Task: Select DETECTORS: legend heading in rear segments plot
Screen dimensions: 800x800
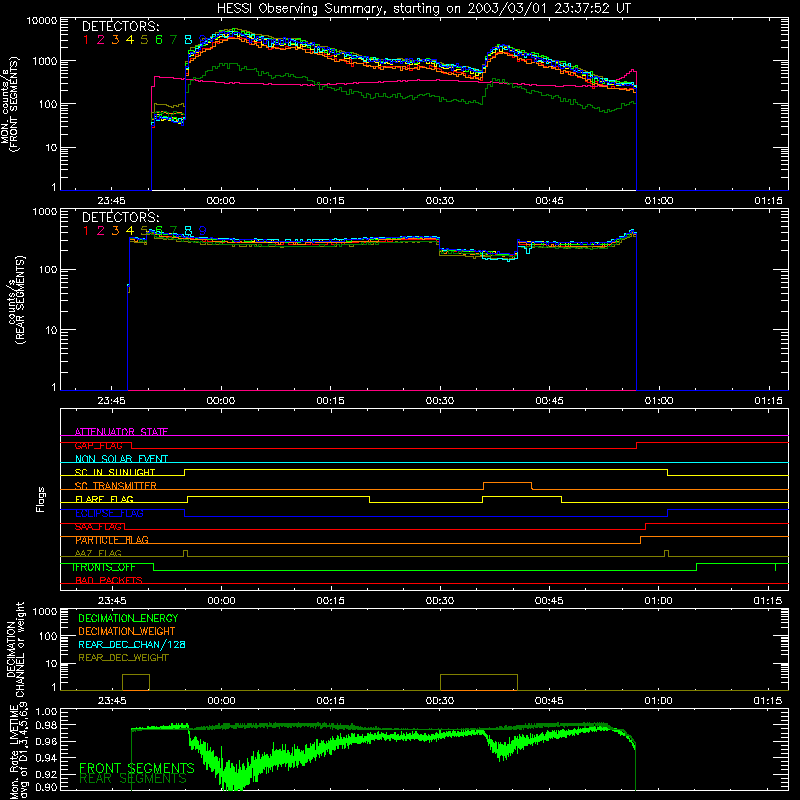Action: click(120, 217)
